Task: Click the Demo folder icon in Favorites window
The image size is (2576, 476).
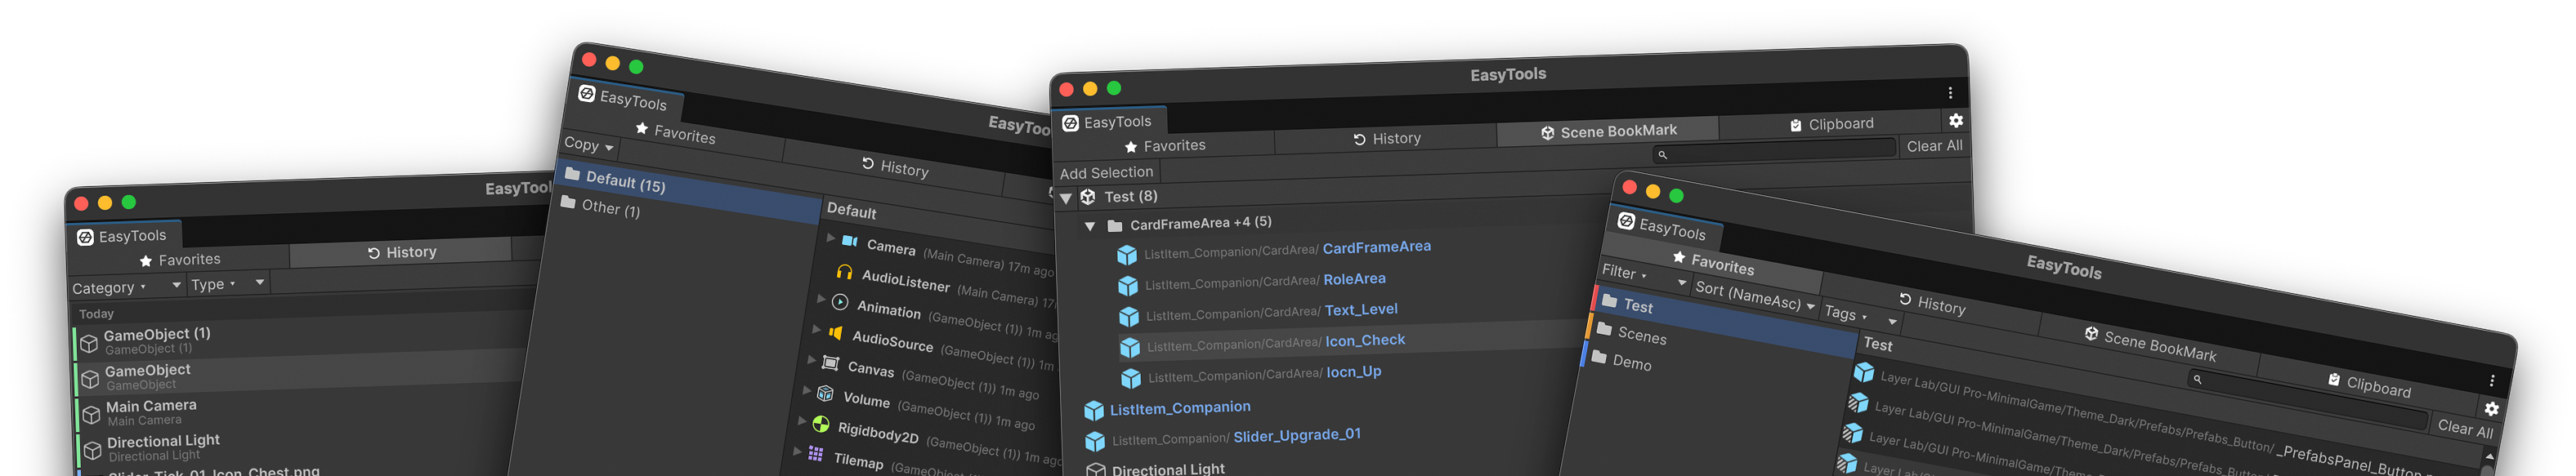Action: 1599,356
